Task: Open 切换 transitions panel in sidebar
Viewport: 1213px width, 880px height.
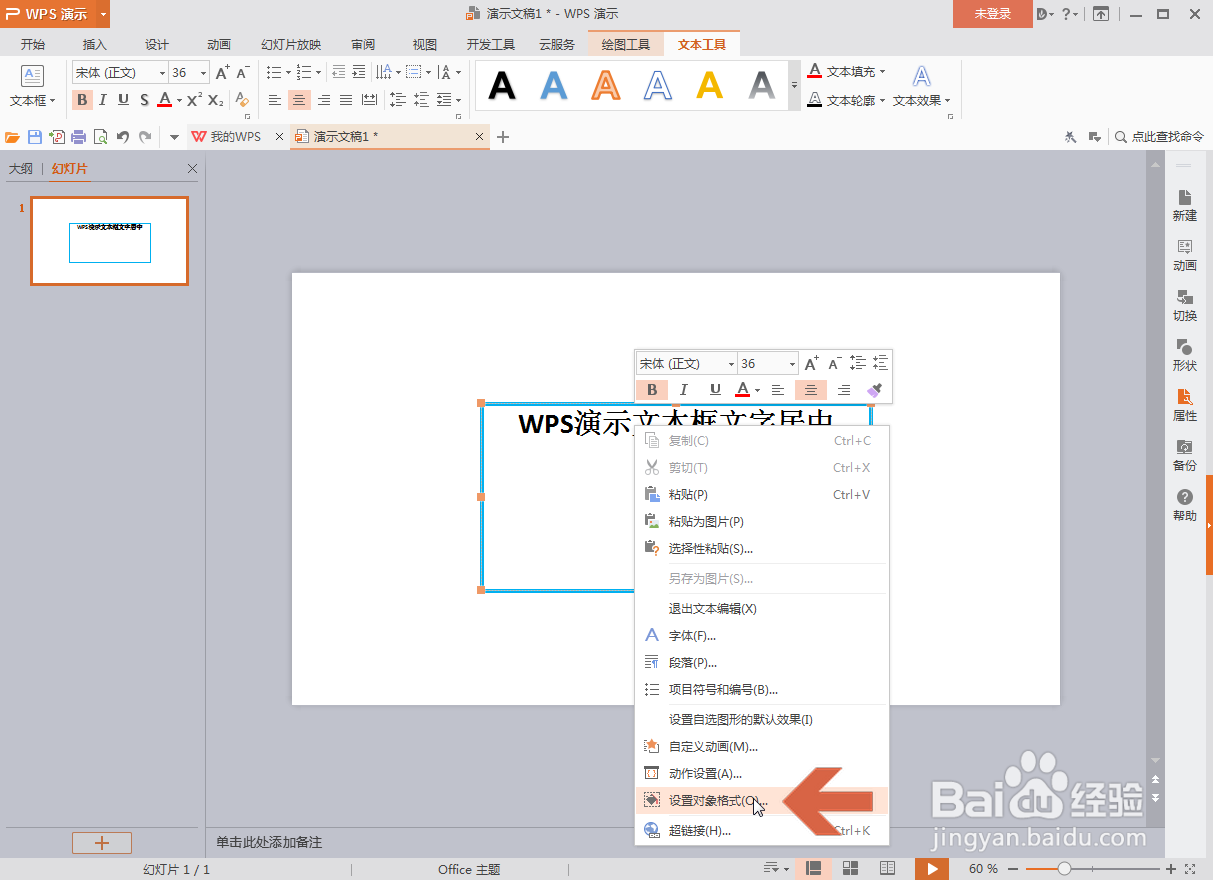Action: click(1185, 305)
